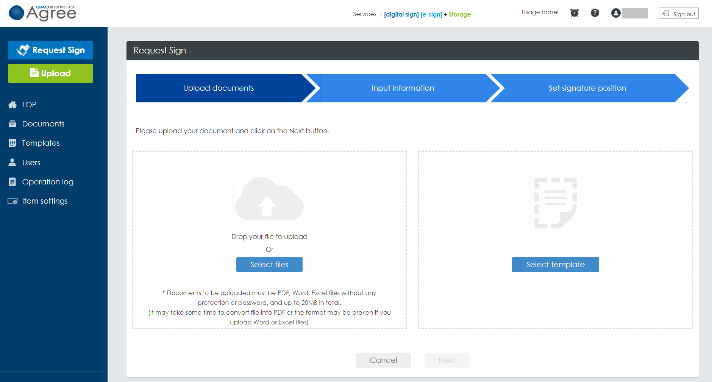Click the Select files button

pyautogui.click(x=269, y=264)
